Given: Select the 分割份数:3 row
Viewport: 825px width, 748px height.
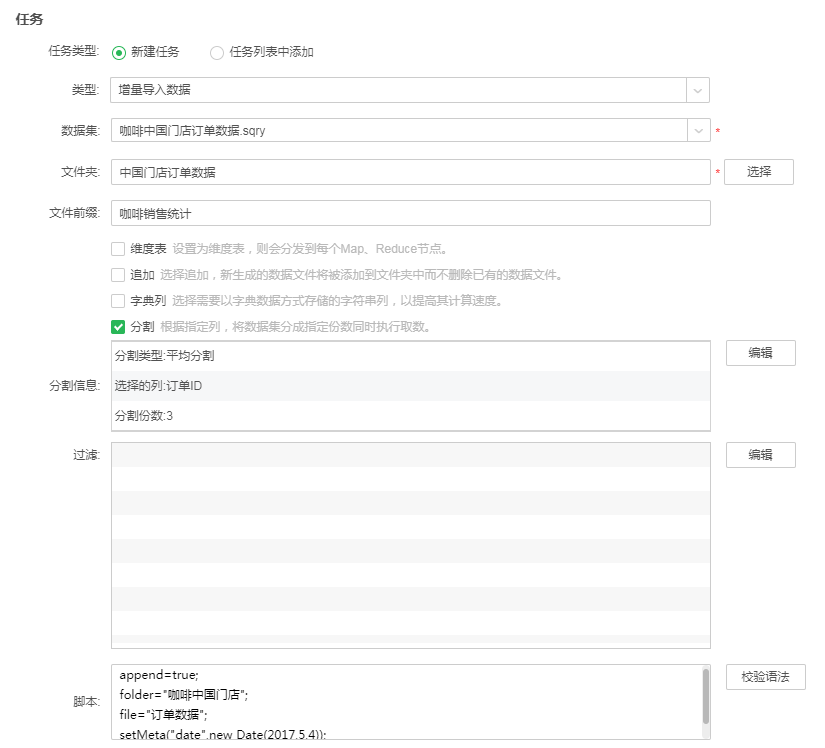Looking at the screenshot, I should point(410,416).
